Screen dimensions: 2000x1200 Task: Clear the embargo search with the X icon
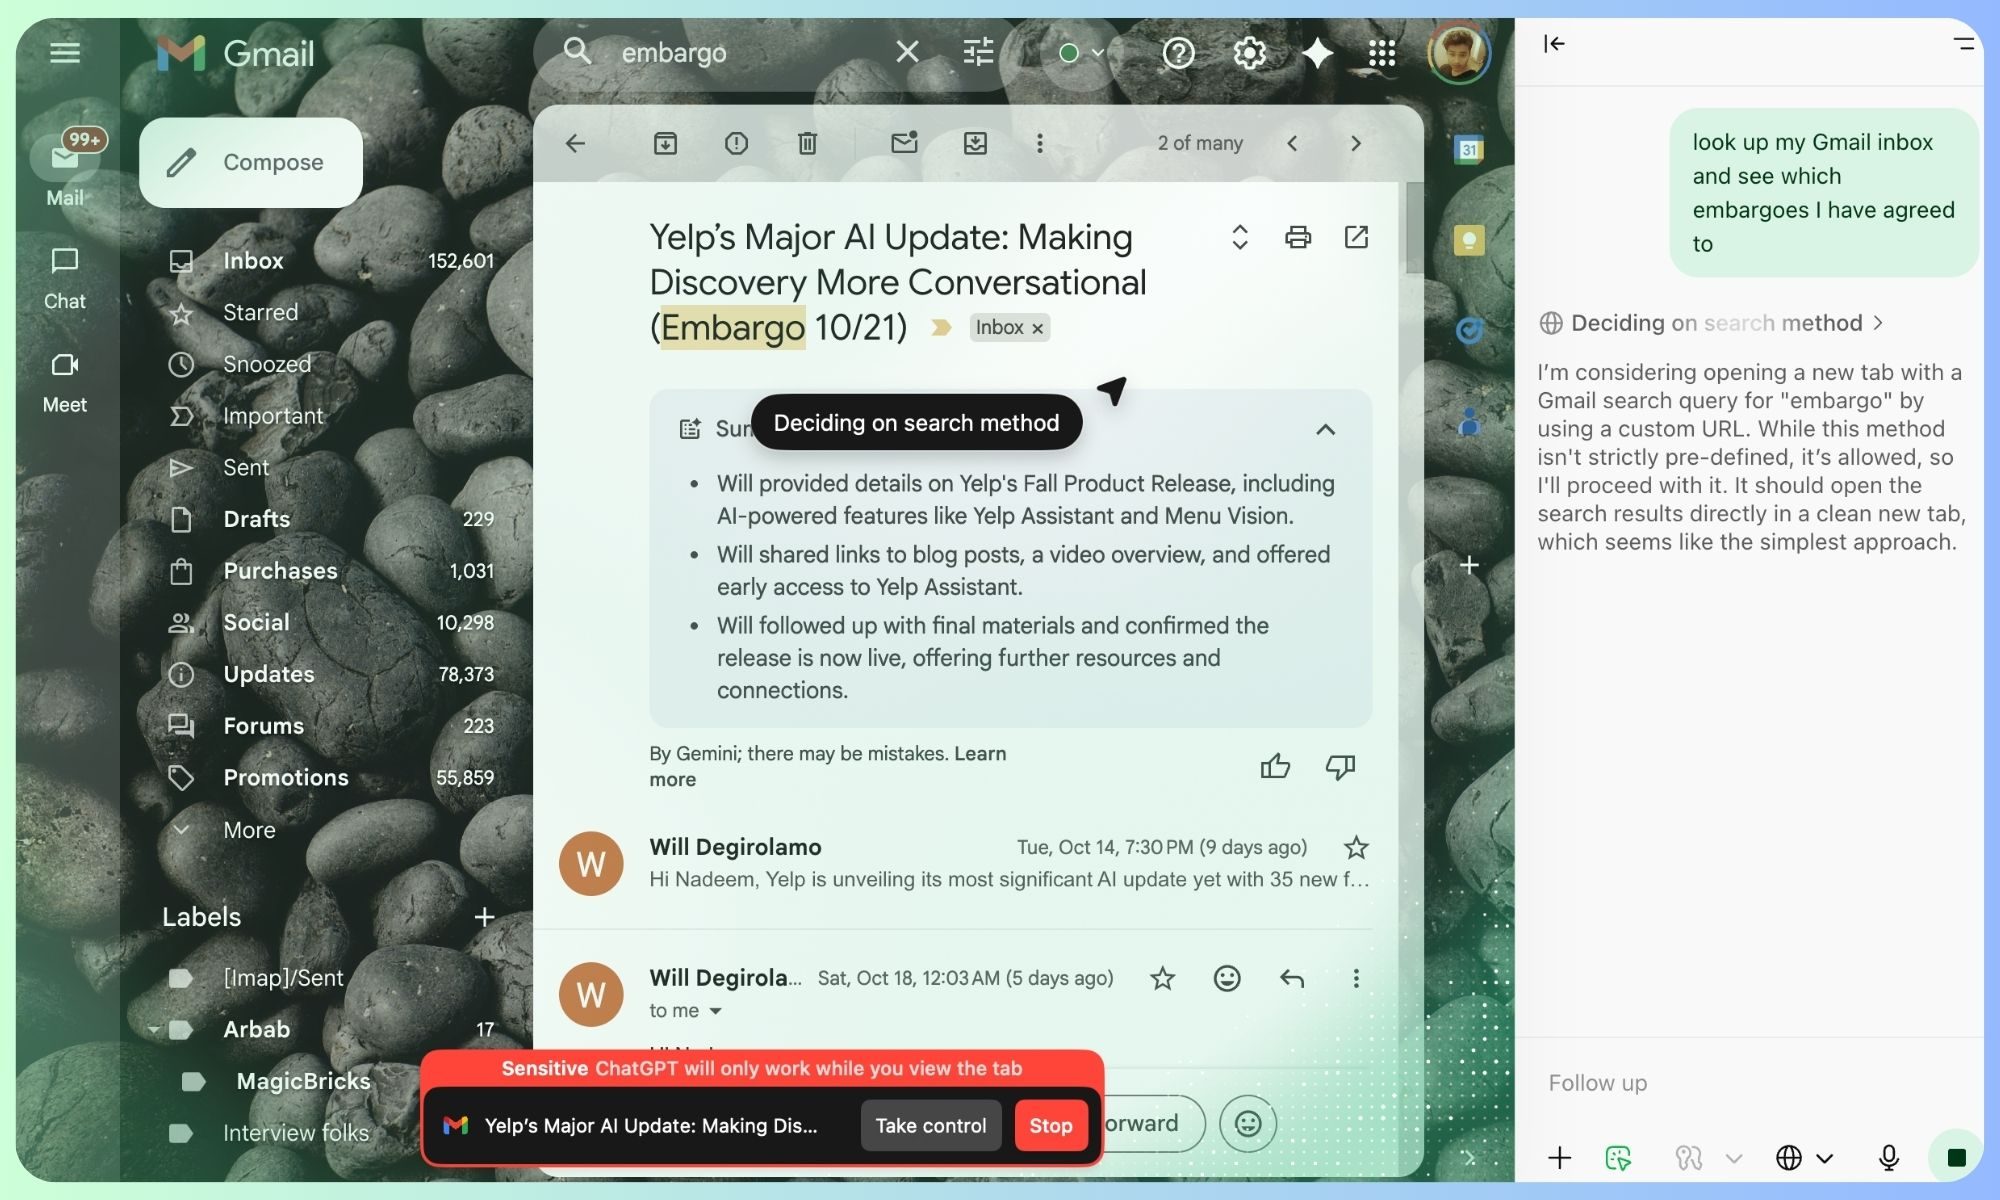(x=907, y=51)
